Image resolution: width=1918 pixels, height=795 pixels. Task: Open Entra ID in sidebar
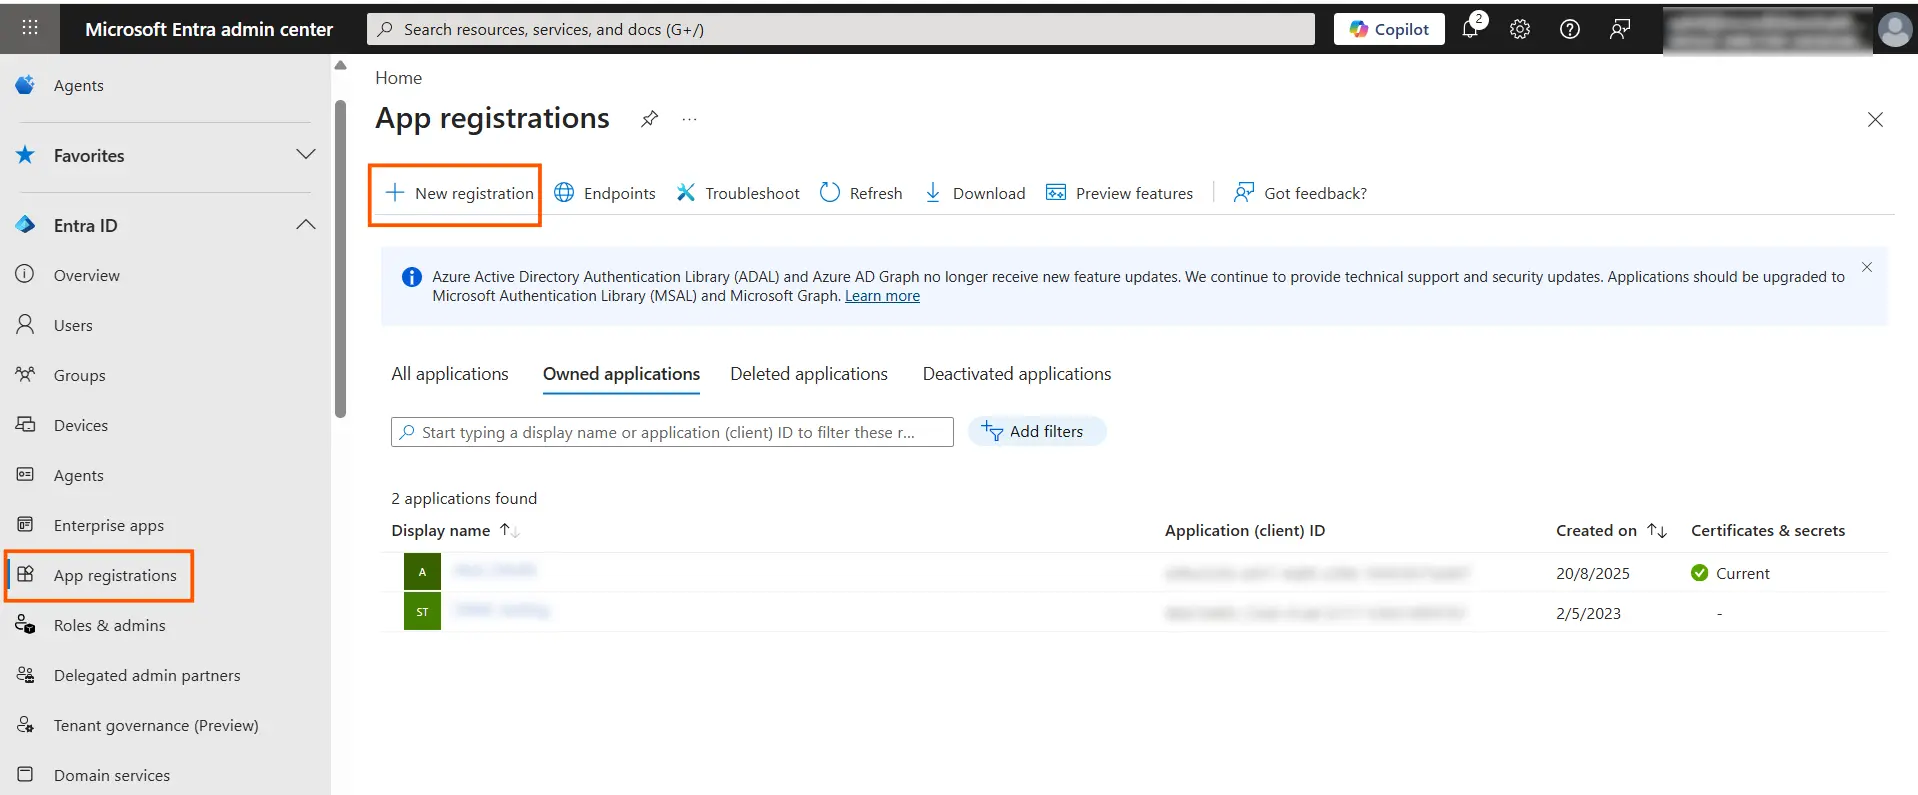click(85, 225)
